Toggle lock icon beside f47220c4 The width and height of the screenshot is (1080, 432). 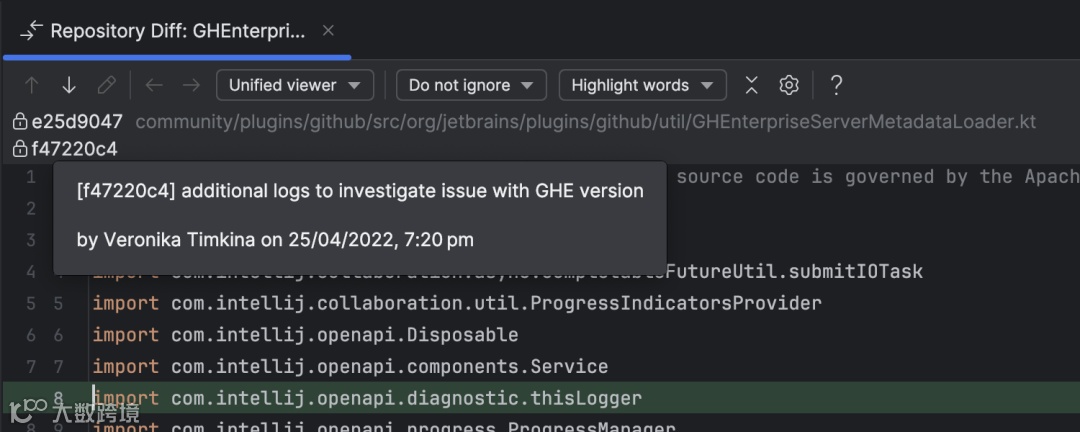click(x=19, y=149)
